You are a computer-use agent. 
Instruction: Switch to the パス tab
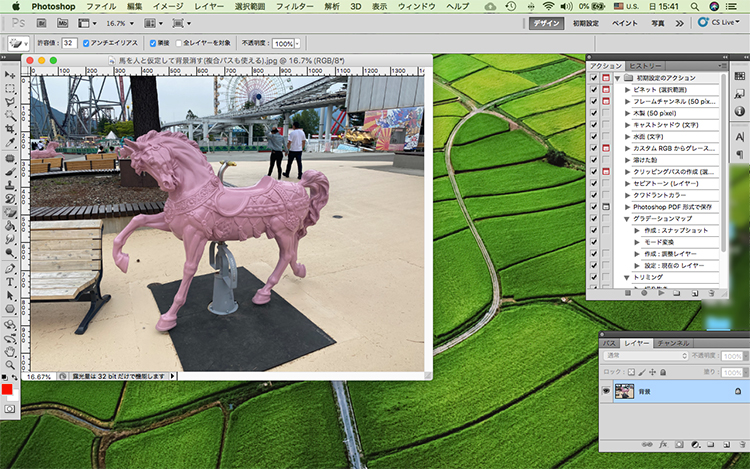tap(609, 343)
